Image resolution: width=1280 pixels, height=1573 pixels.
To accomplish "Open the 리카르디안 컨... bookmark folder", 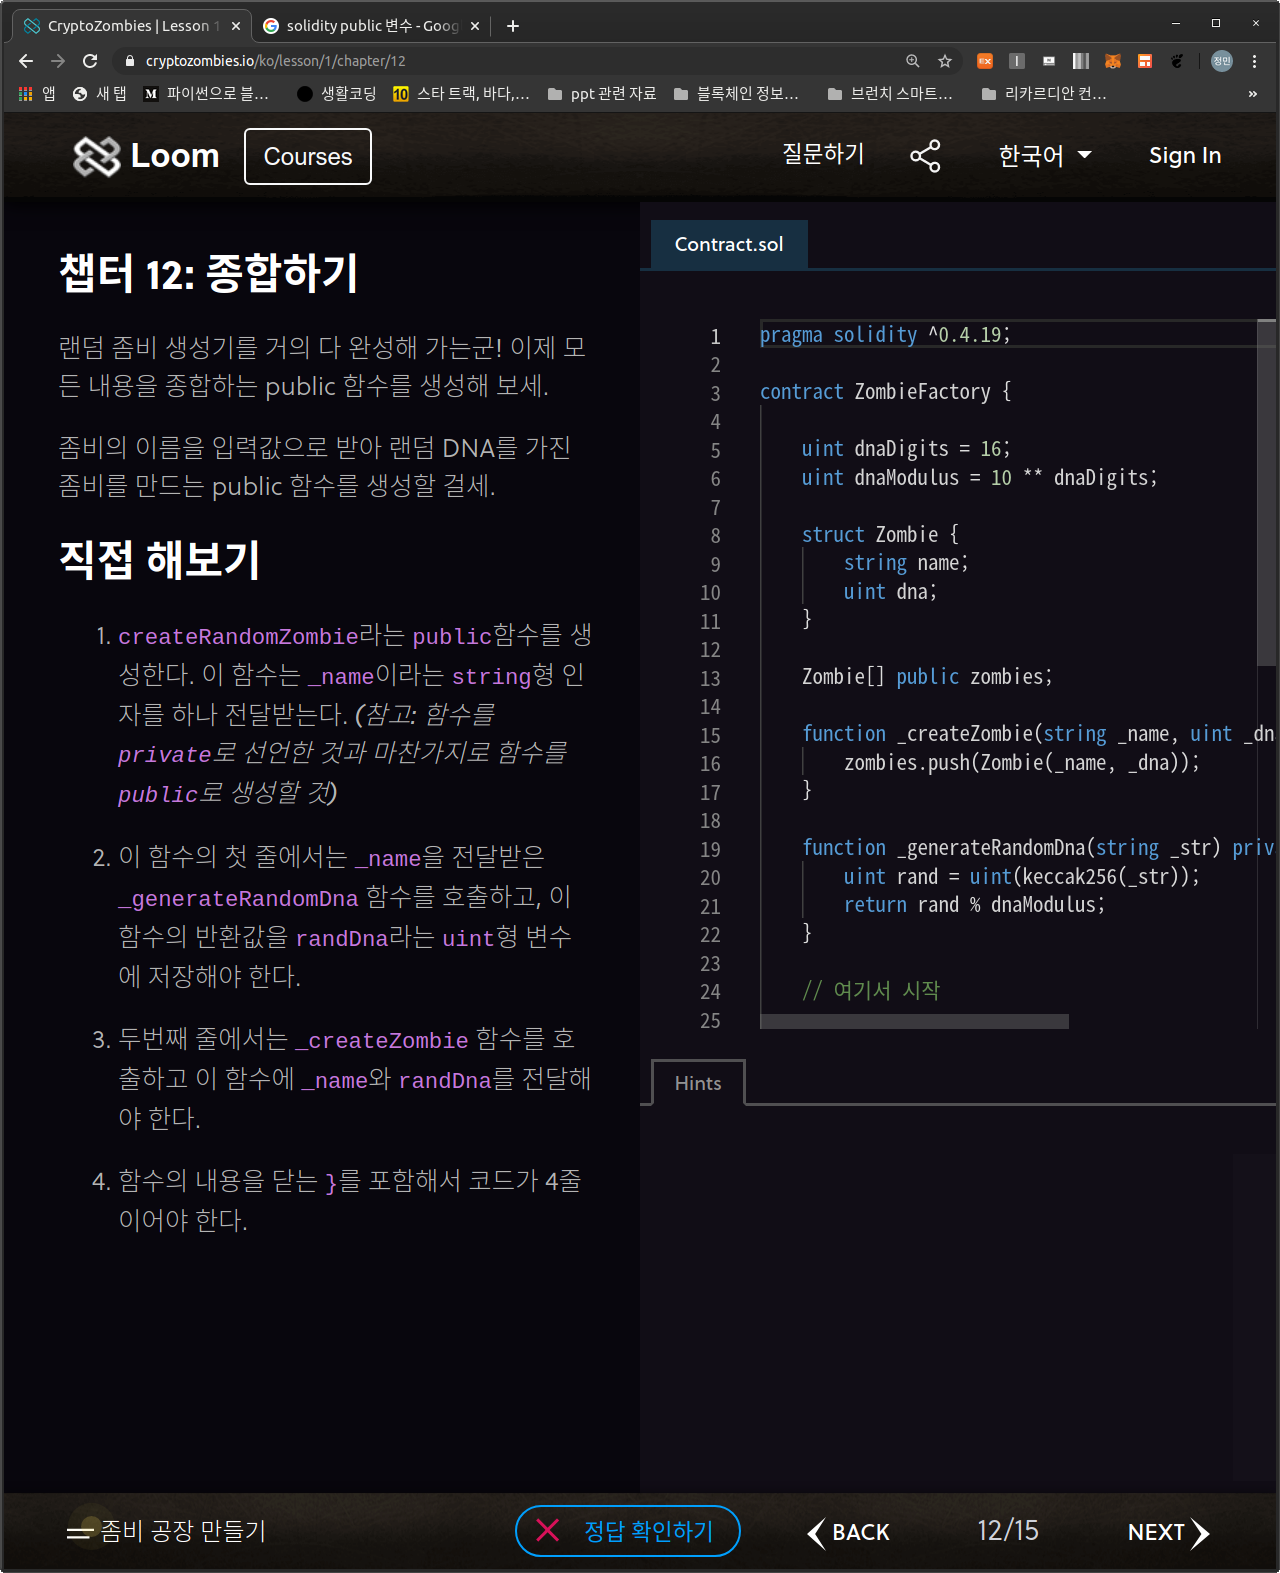I will tap(1044, 94).
